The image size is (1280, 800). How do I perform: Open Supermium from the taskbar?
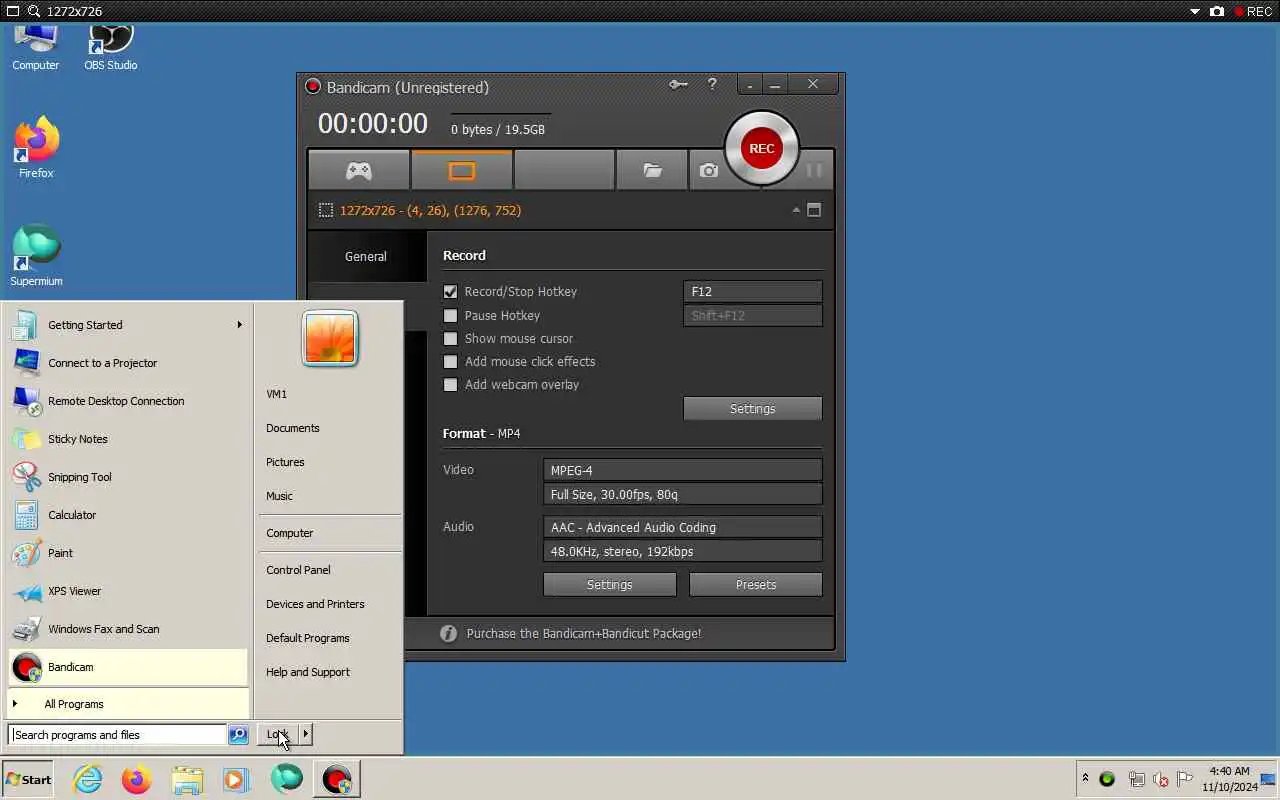coord(286,779)
